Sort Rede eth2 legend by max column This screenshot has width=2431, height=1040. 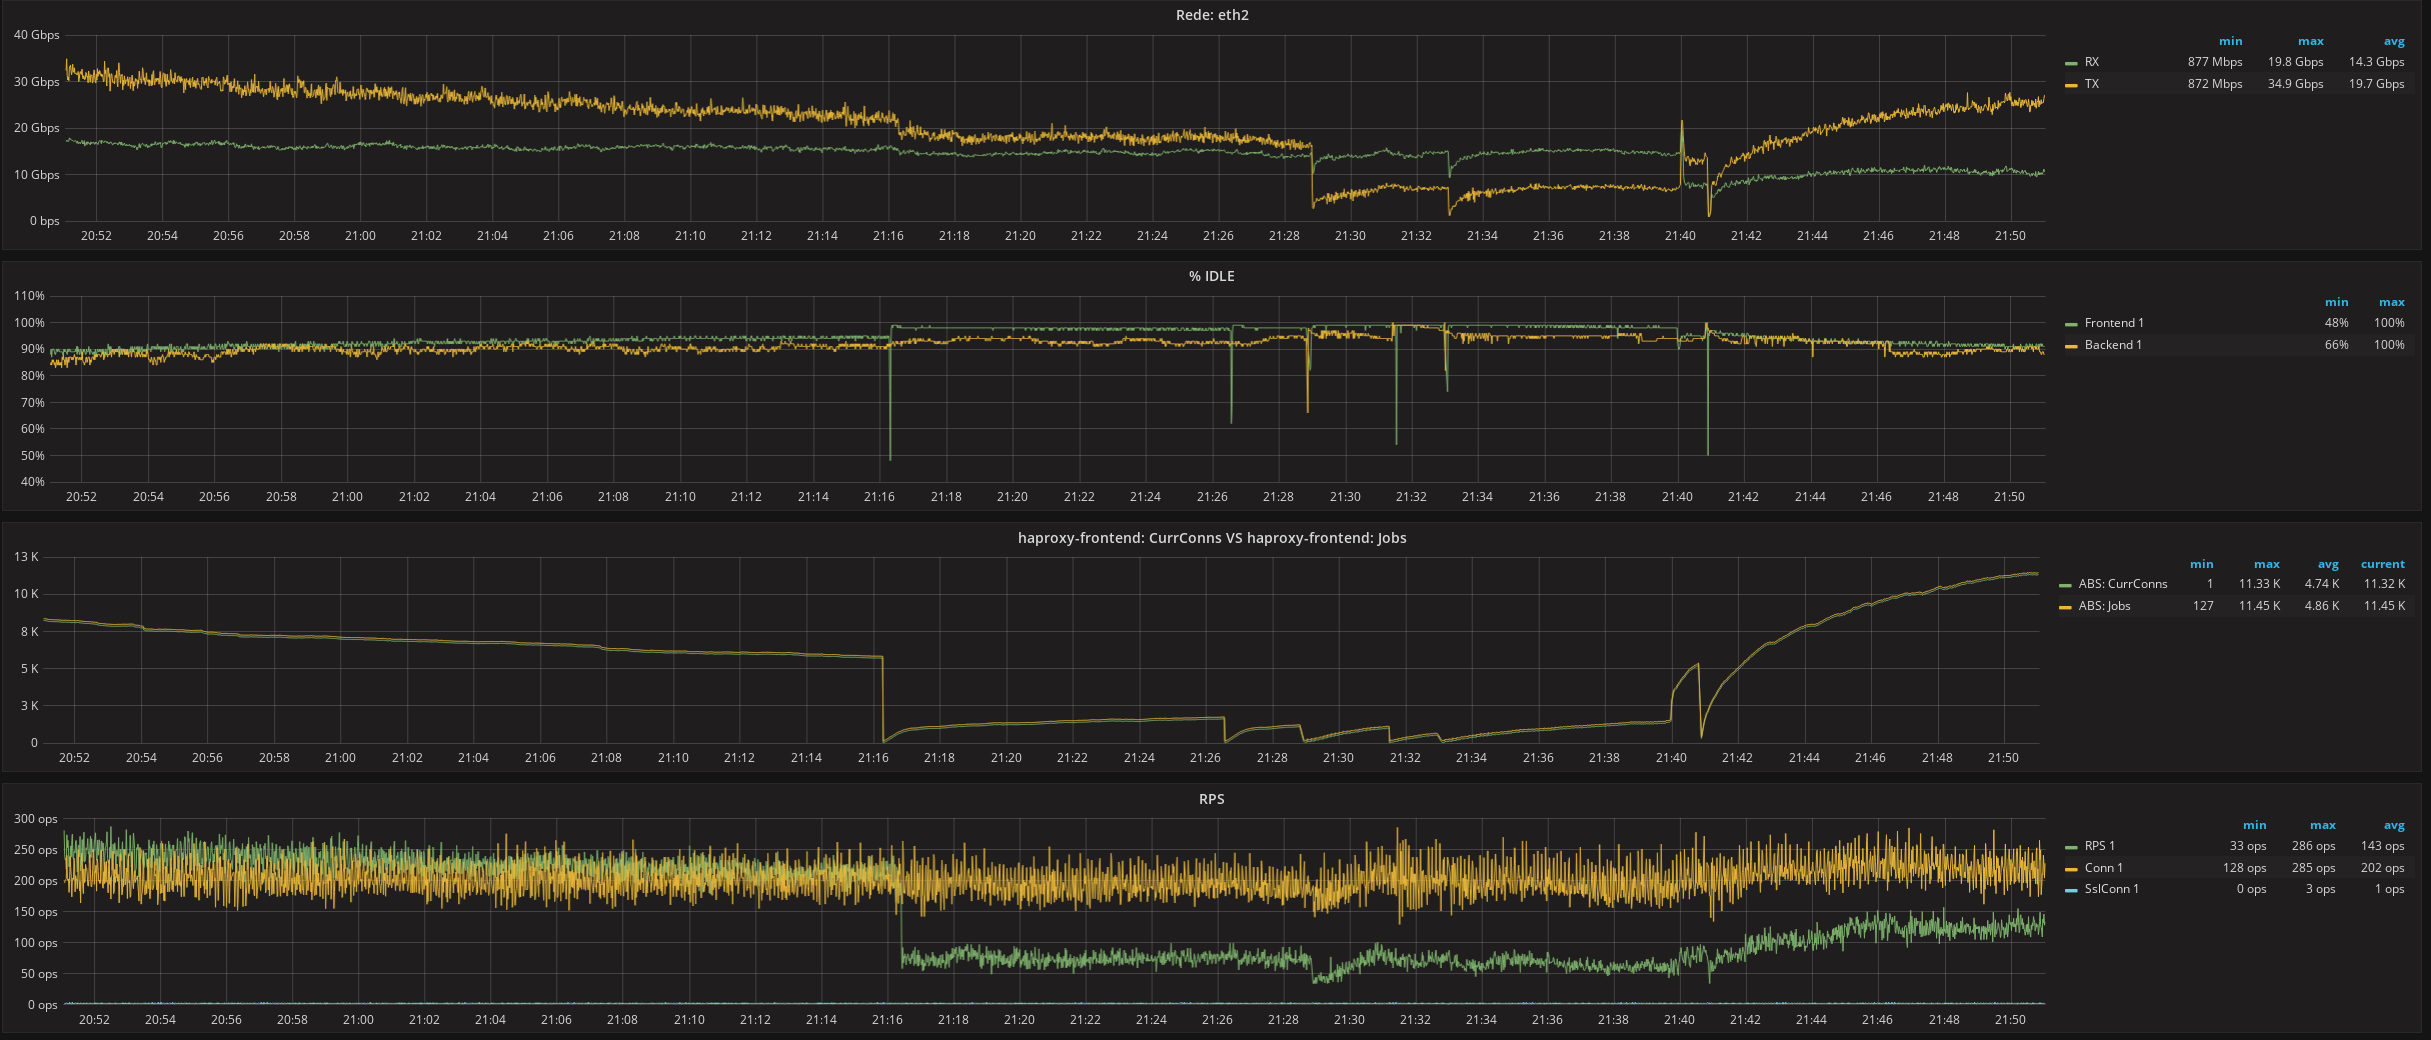[2310, 41]
